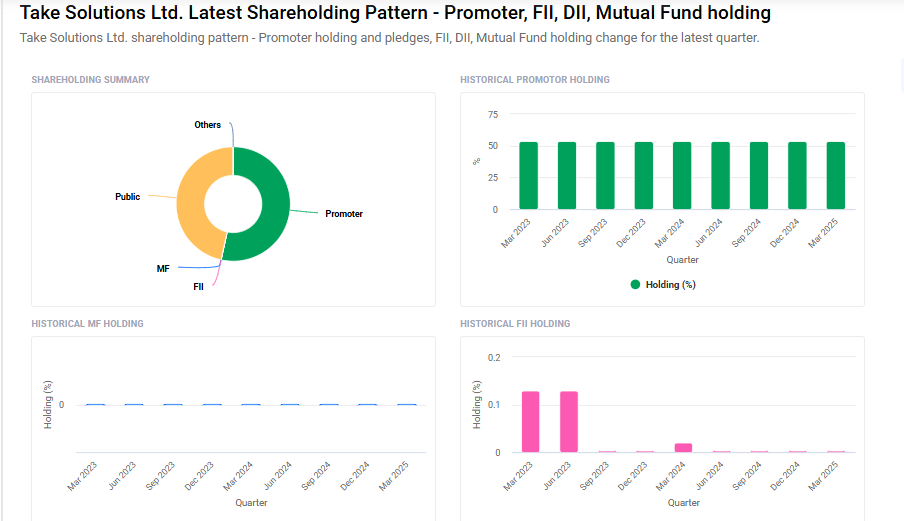Click Quarter axis label in MF chart

251,503
